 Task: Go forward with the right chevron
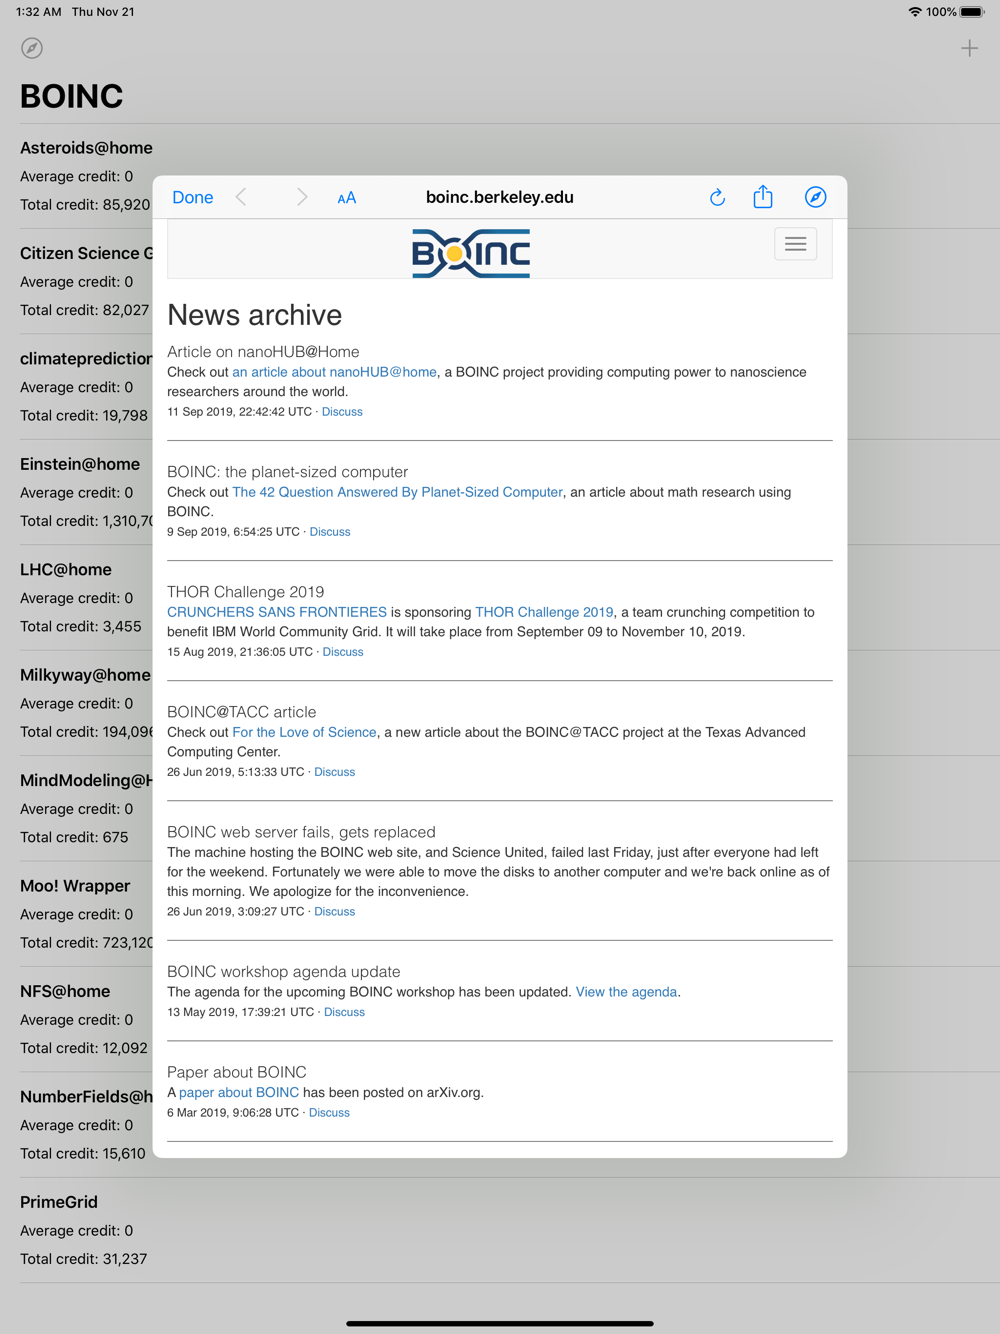pyautogui.click(x=301, y=197)
